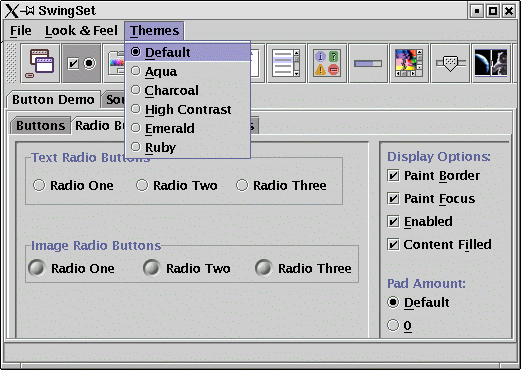The height and width of the screenshot is (370, 521).
Task: Switch to the Button Demo tab
Action: pos(53,100)
